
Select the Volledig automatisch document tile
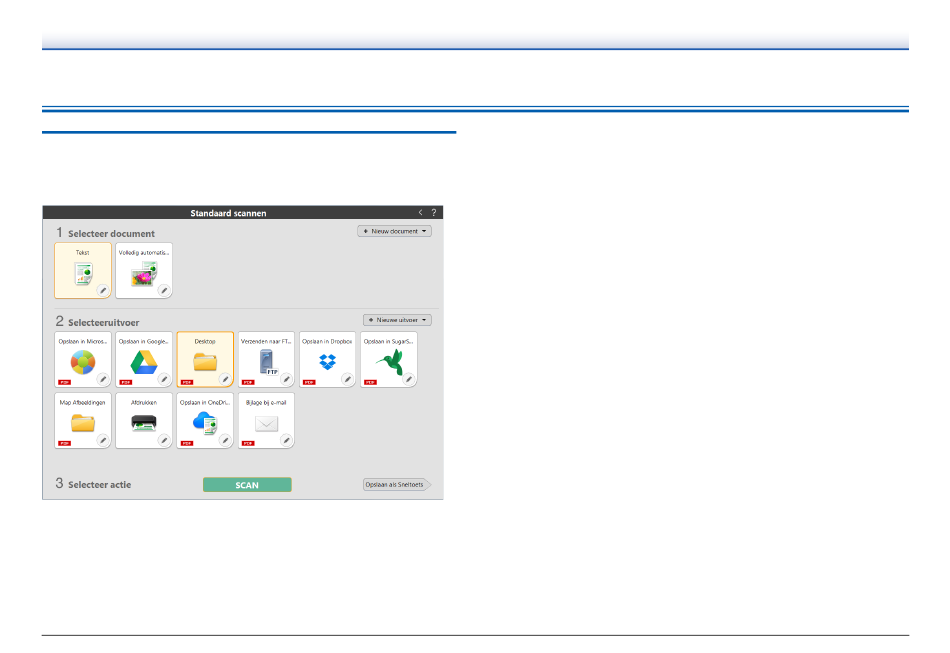(x=144, y=270)
